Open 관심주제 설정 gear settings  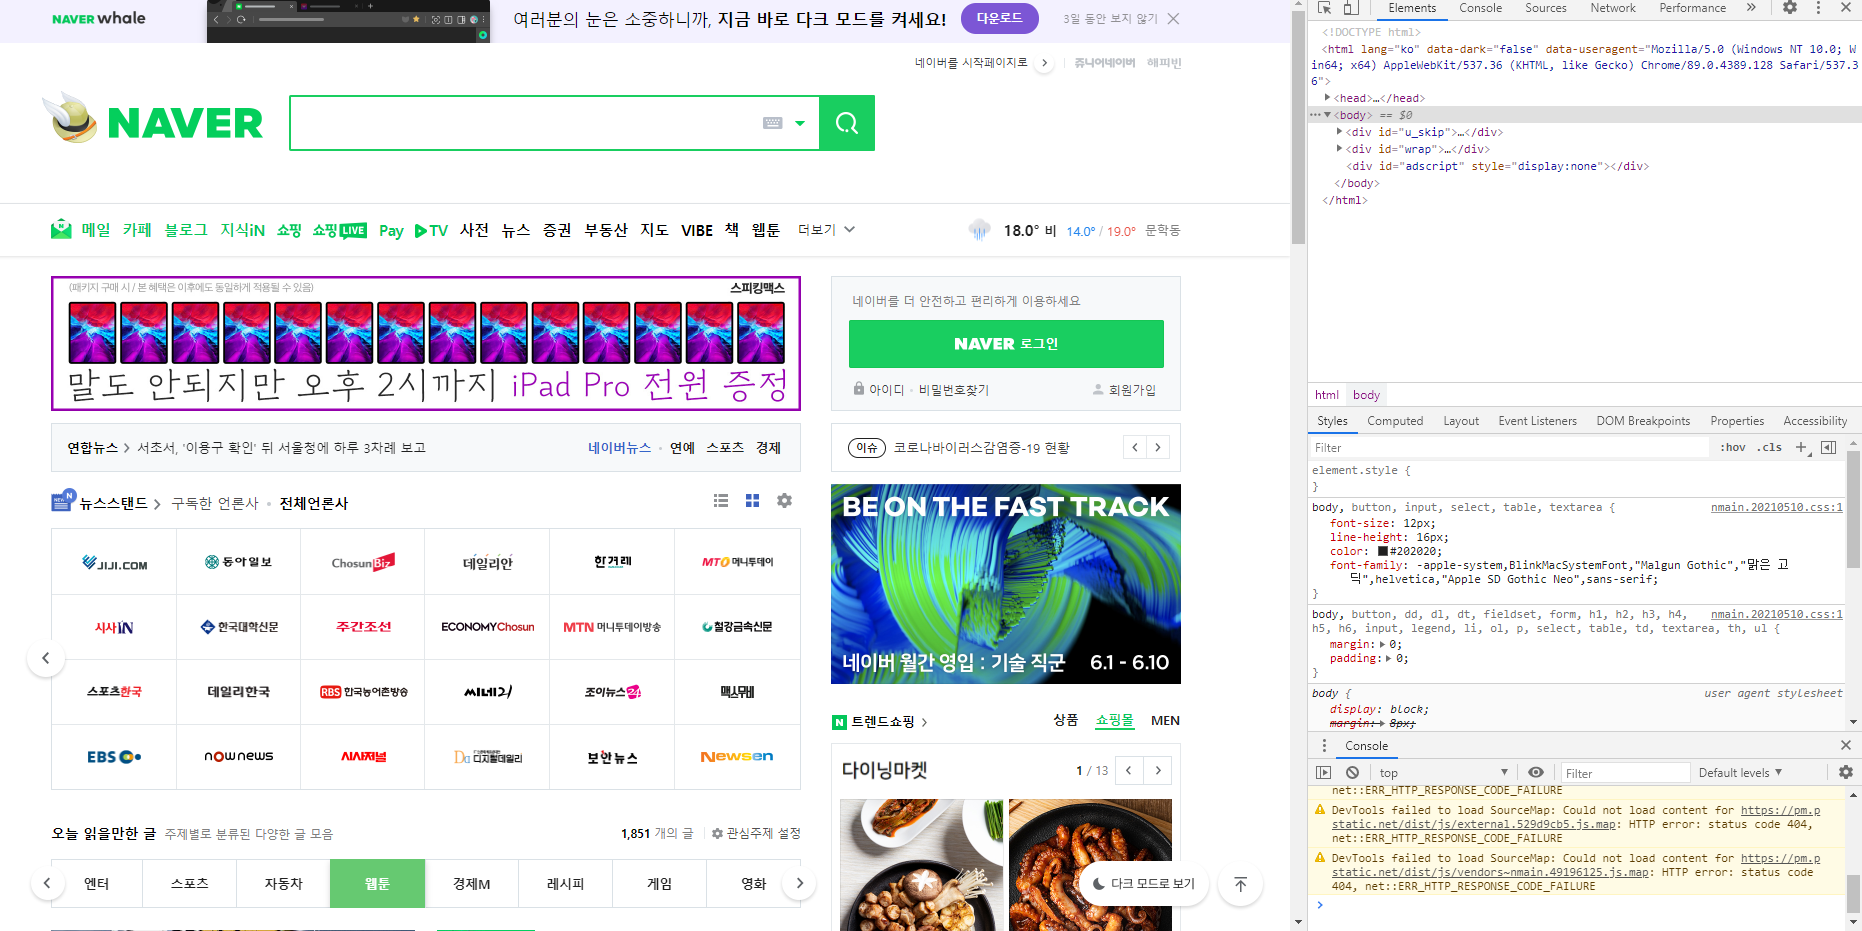pyautogui.click(x=756, y=833)
